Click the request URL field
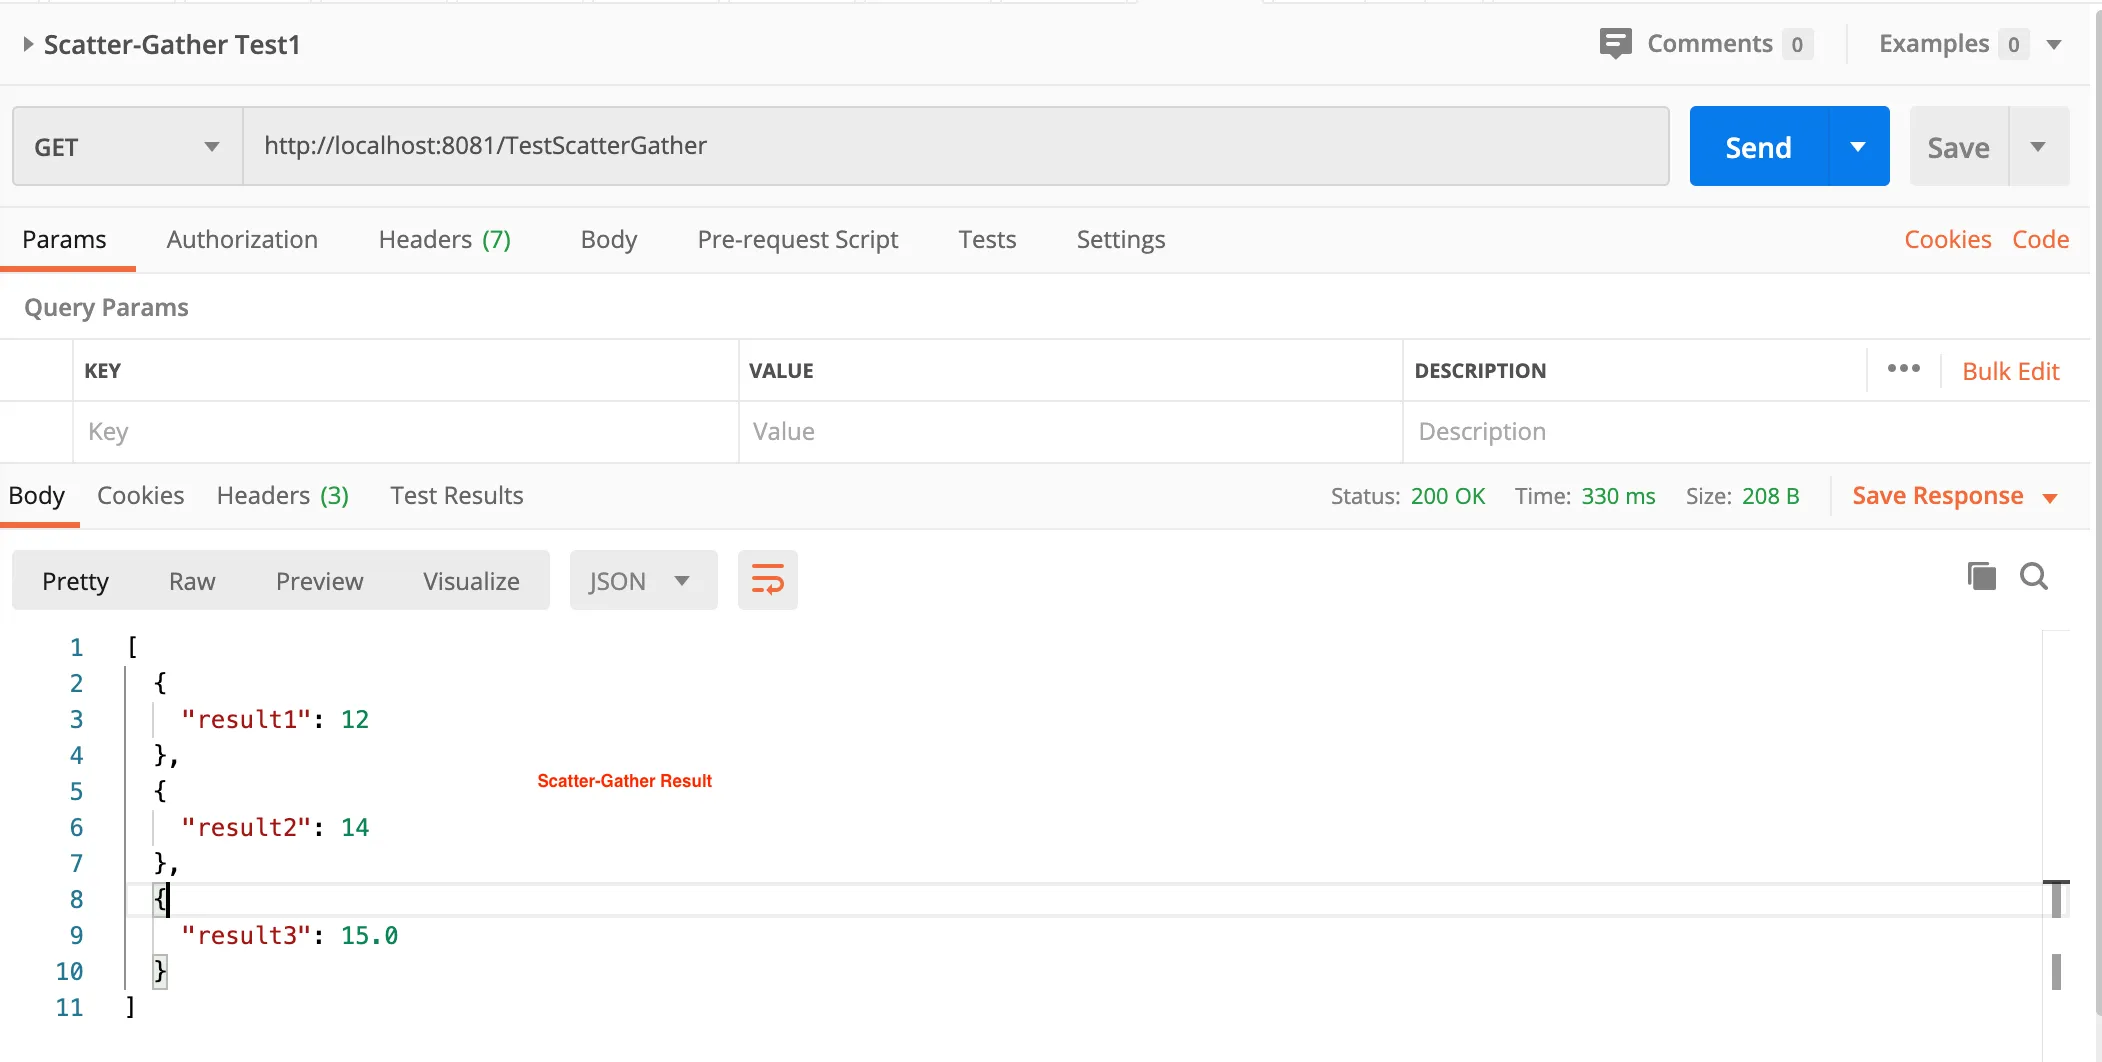Viewport: 2102px width, 1062px height. pos(956,146)
